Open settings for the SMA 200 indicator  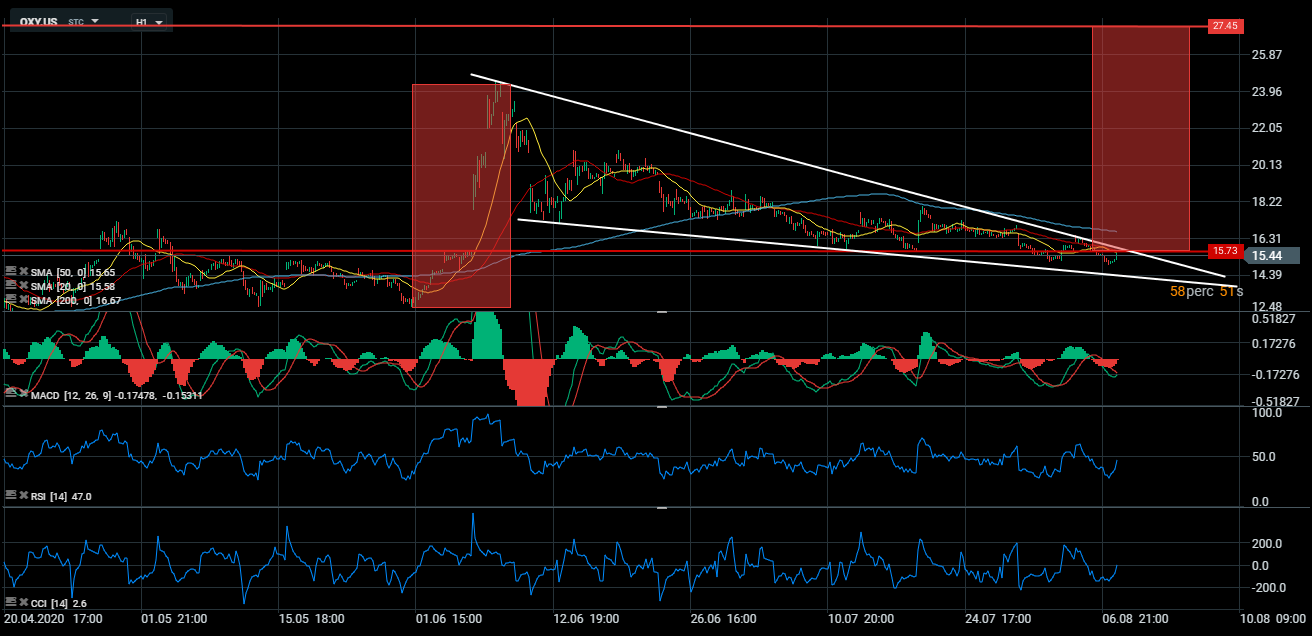click(x=10, y=299)
